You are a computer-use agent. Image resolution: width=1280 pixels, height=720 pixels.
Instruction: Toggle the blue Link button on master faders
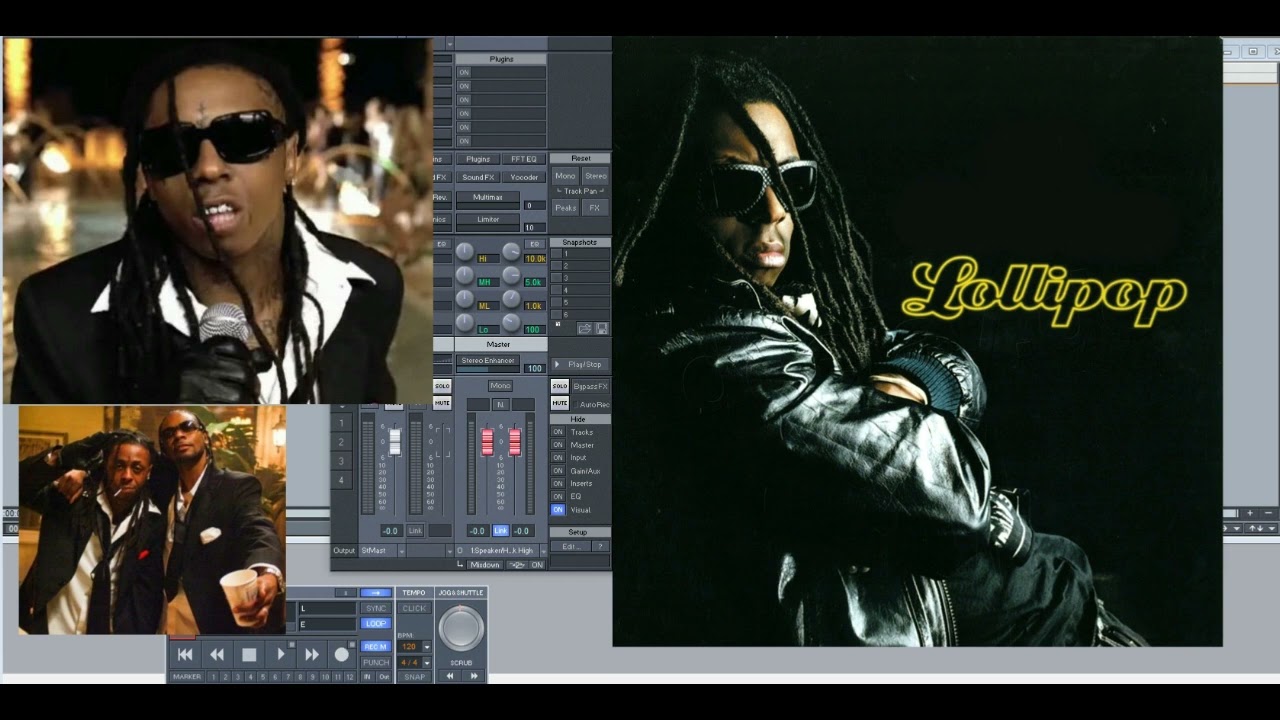501,531
